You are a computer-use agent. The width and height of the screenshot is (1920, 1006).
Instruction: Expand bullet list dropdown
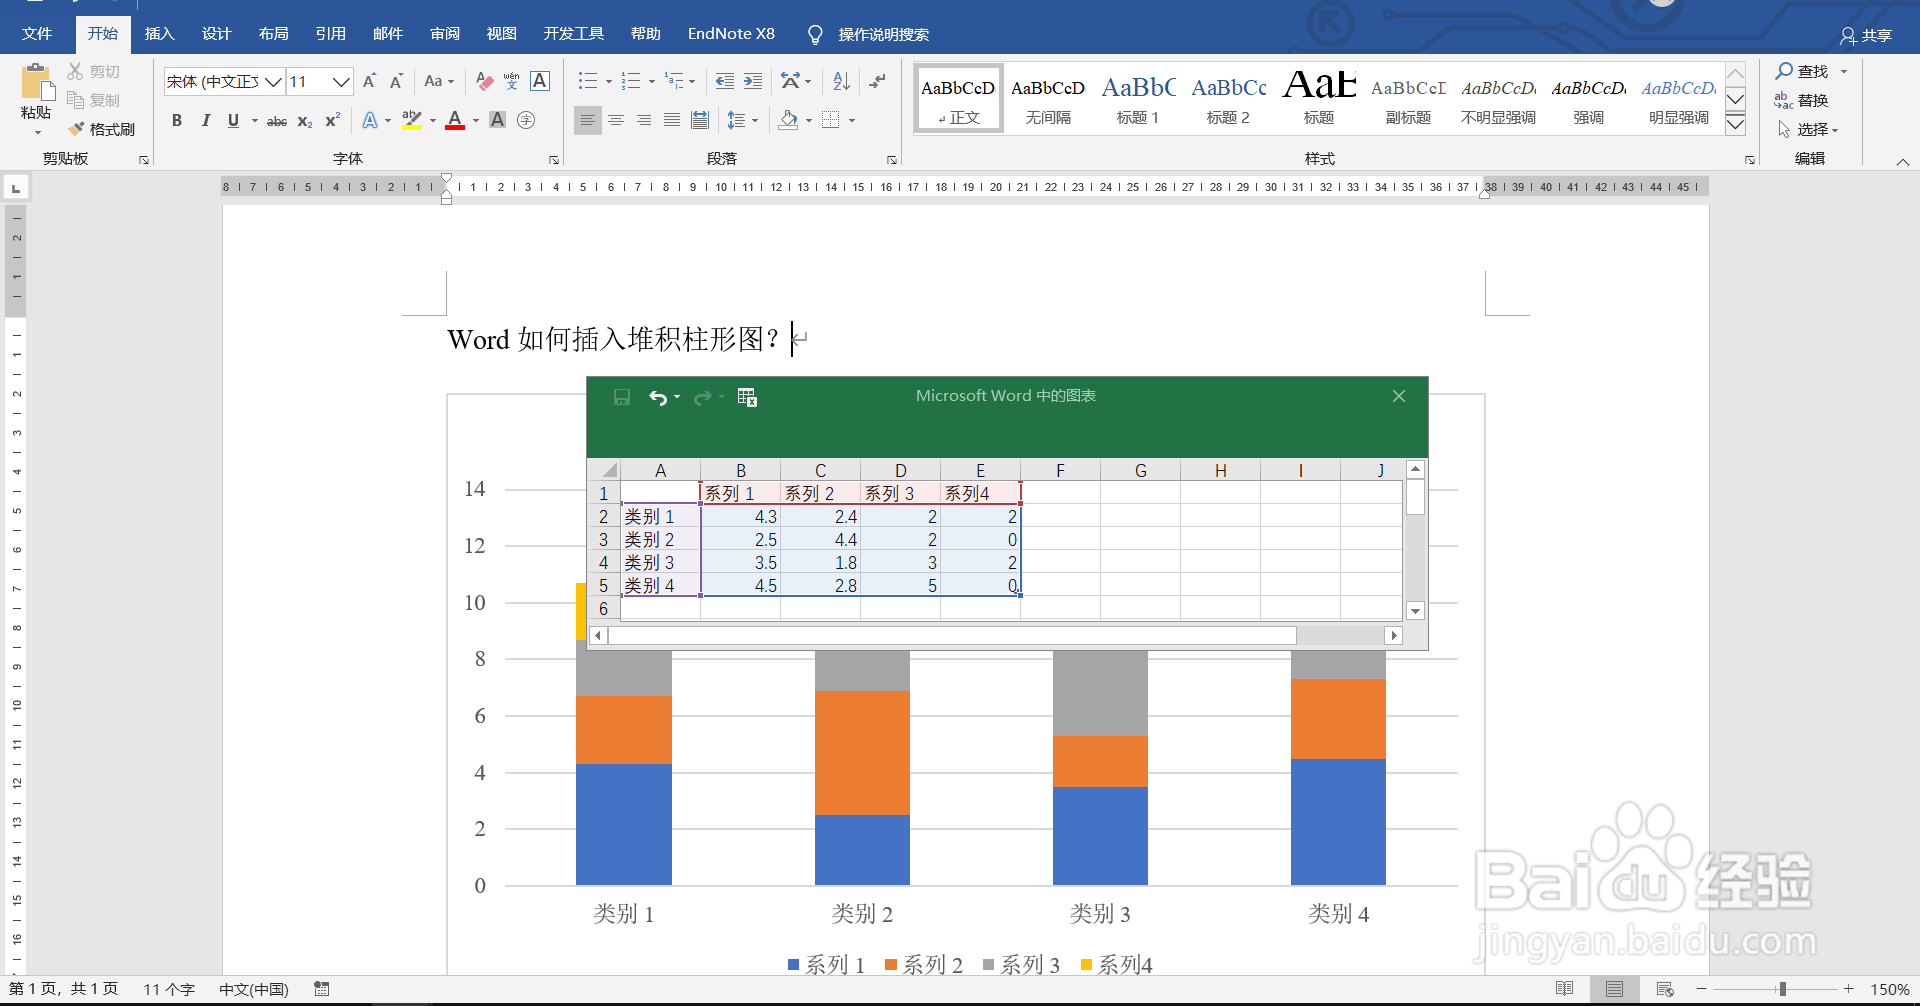coord(609,82)
